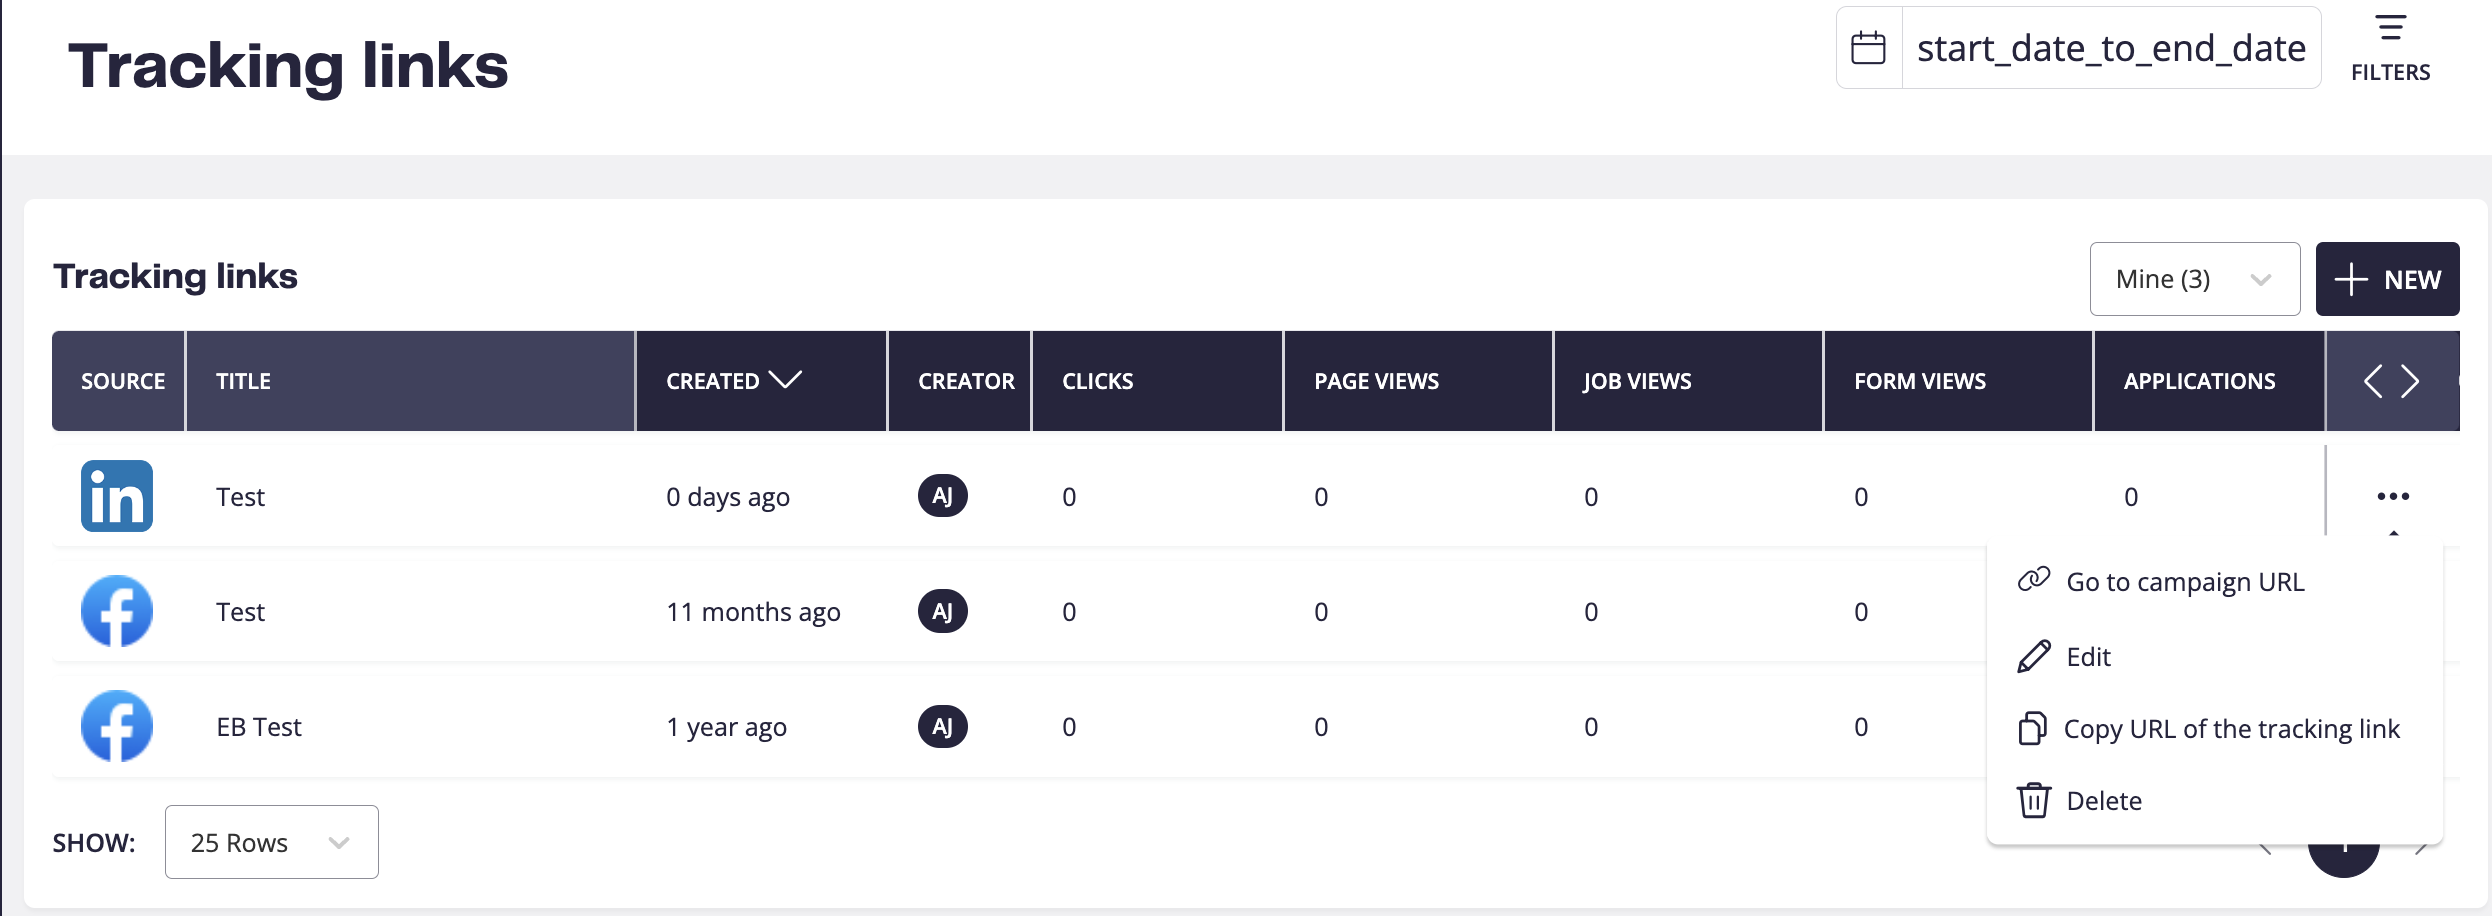Click the three-dot actions menu icon
Screen dimensions: 2492x916
pos(2393,496)
